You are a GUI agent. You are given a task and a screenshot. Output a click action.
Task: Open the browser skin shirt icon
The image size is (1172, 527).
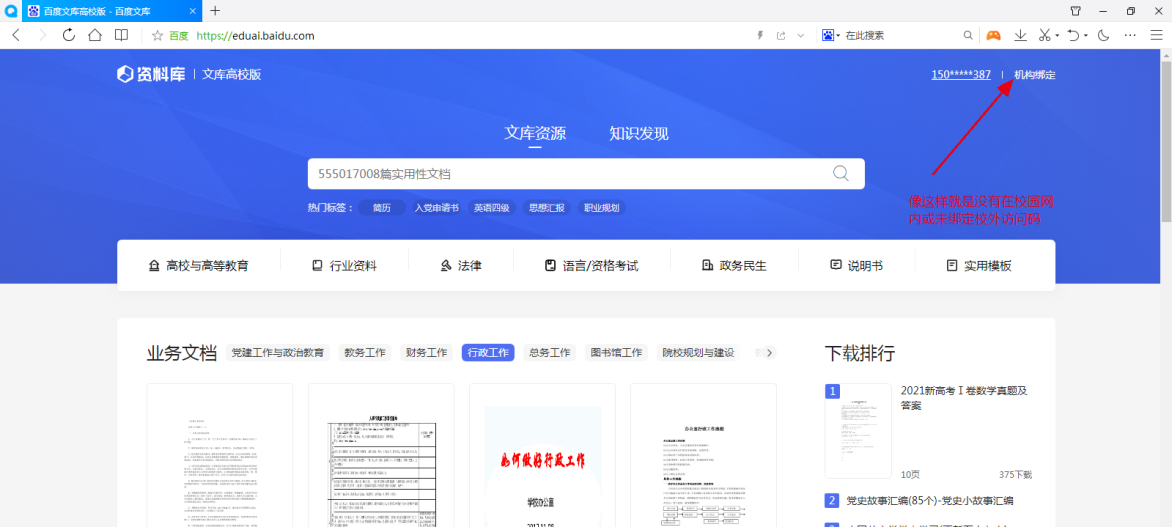[1076, 11]
